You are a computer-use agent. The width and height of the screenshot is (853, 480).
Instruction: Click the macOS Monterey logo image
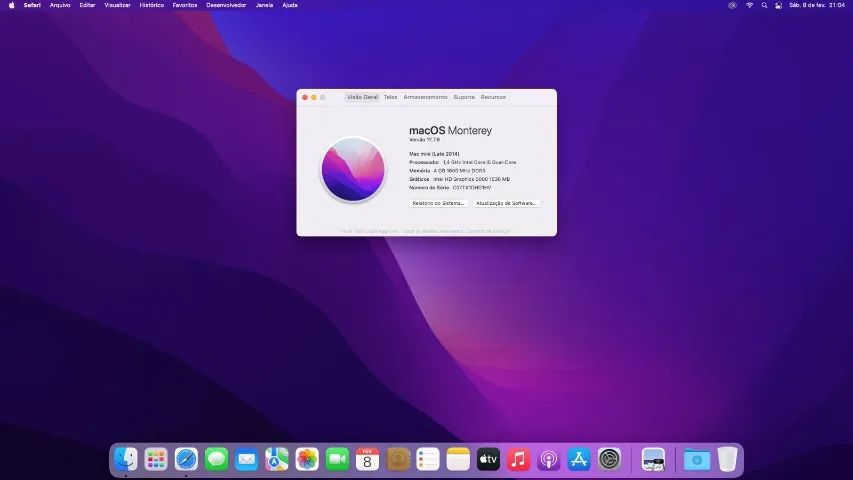tap(353, 169)
